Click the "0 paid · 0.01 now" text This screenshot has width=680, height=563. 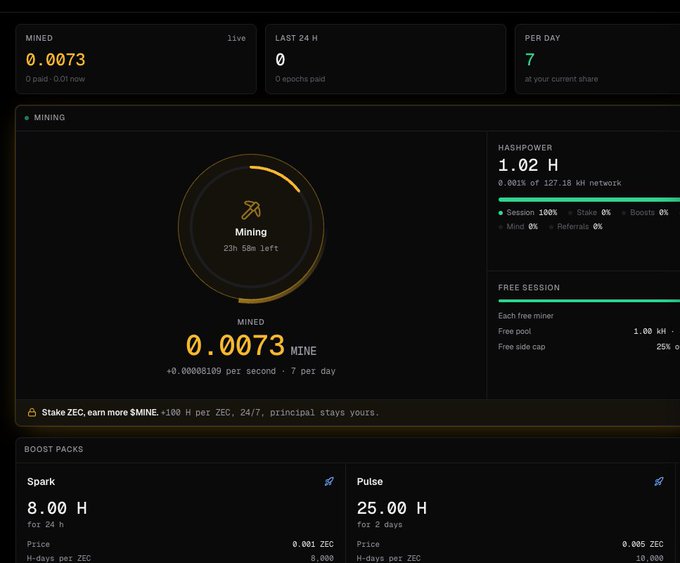(x=55, y=79)
